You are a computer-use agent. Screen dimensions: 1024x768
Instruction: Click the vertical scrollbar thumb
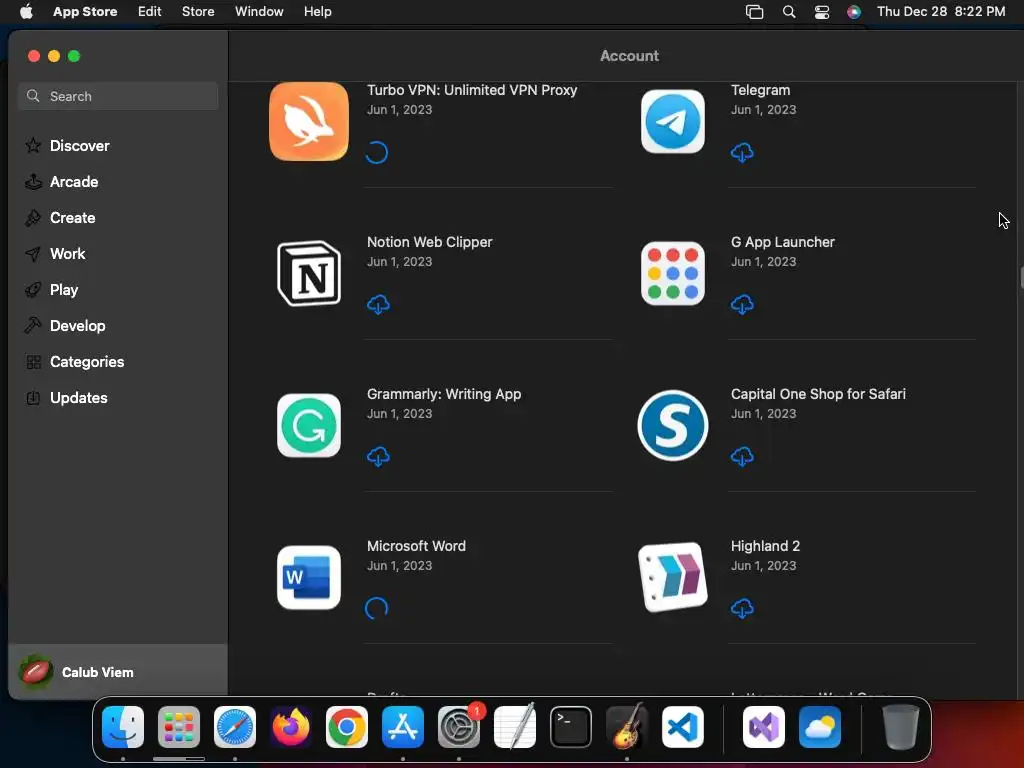click(x=1021, y=277)
